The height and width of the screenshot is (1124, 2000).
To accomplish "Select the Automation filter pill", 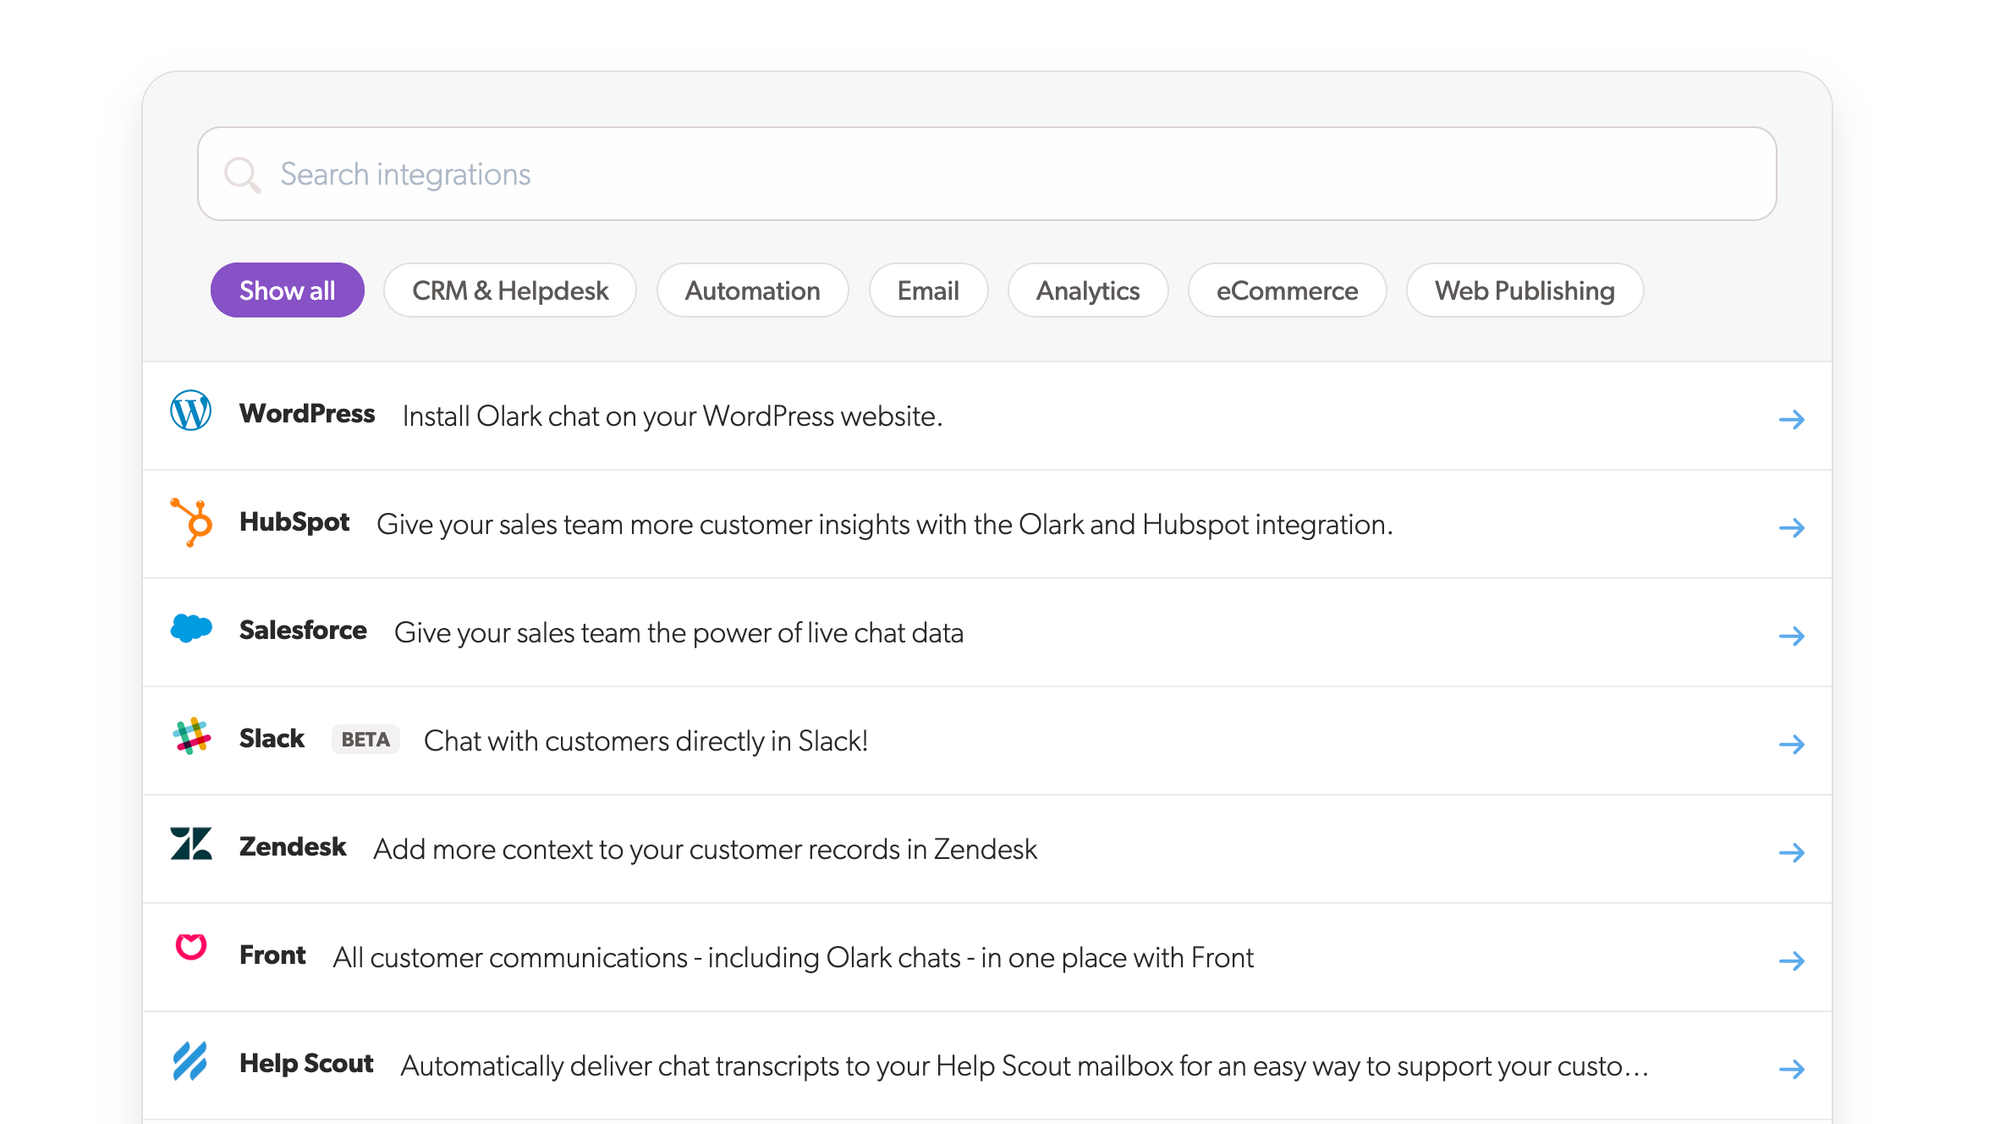I will point(752,290).
